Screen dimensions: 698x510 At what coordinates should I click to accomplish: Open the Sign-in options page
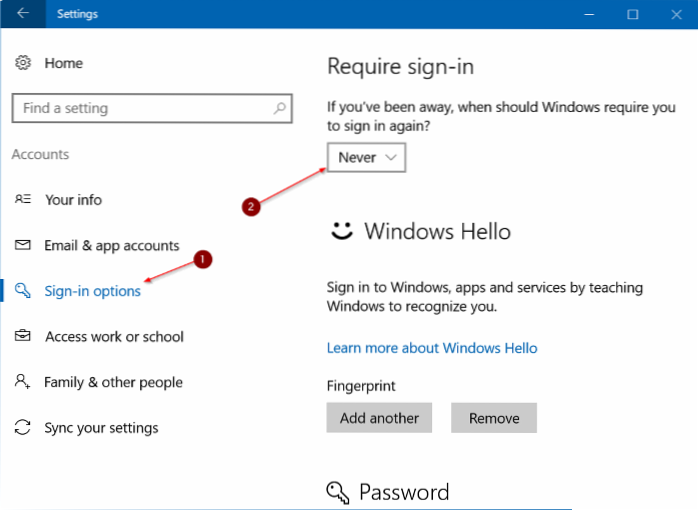(92, 291)
